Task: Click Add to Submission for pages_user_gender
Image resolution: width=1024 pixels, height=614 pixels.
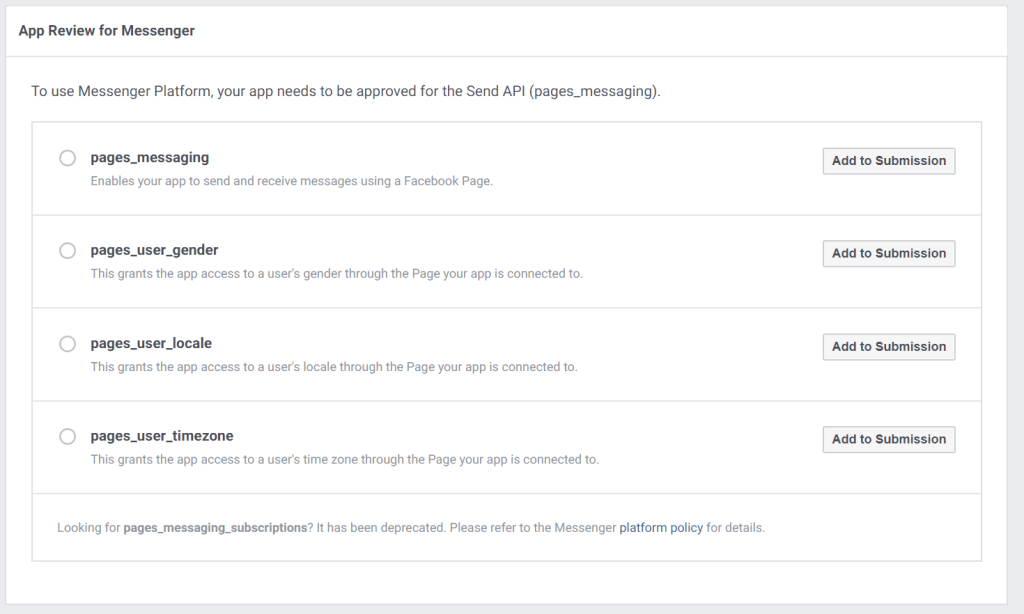Action: pyautogui.click(x=888, y=254)
